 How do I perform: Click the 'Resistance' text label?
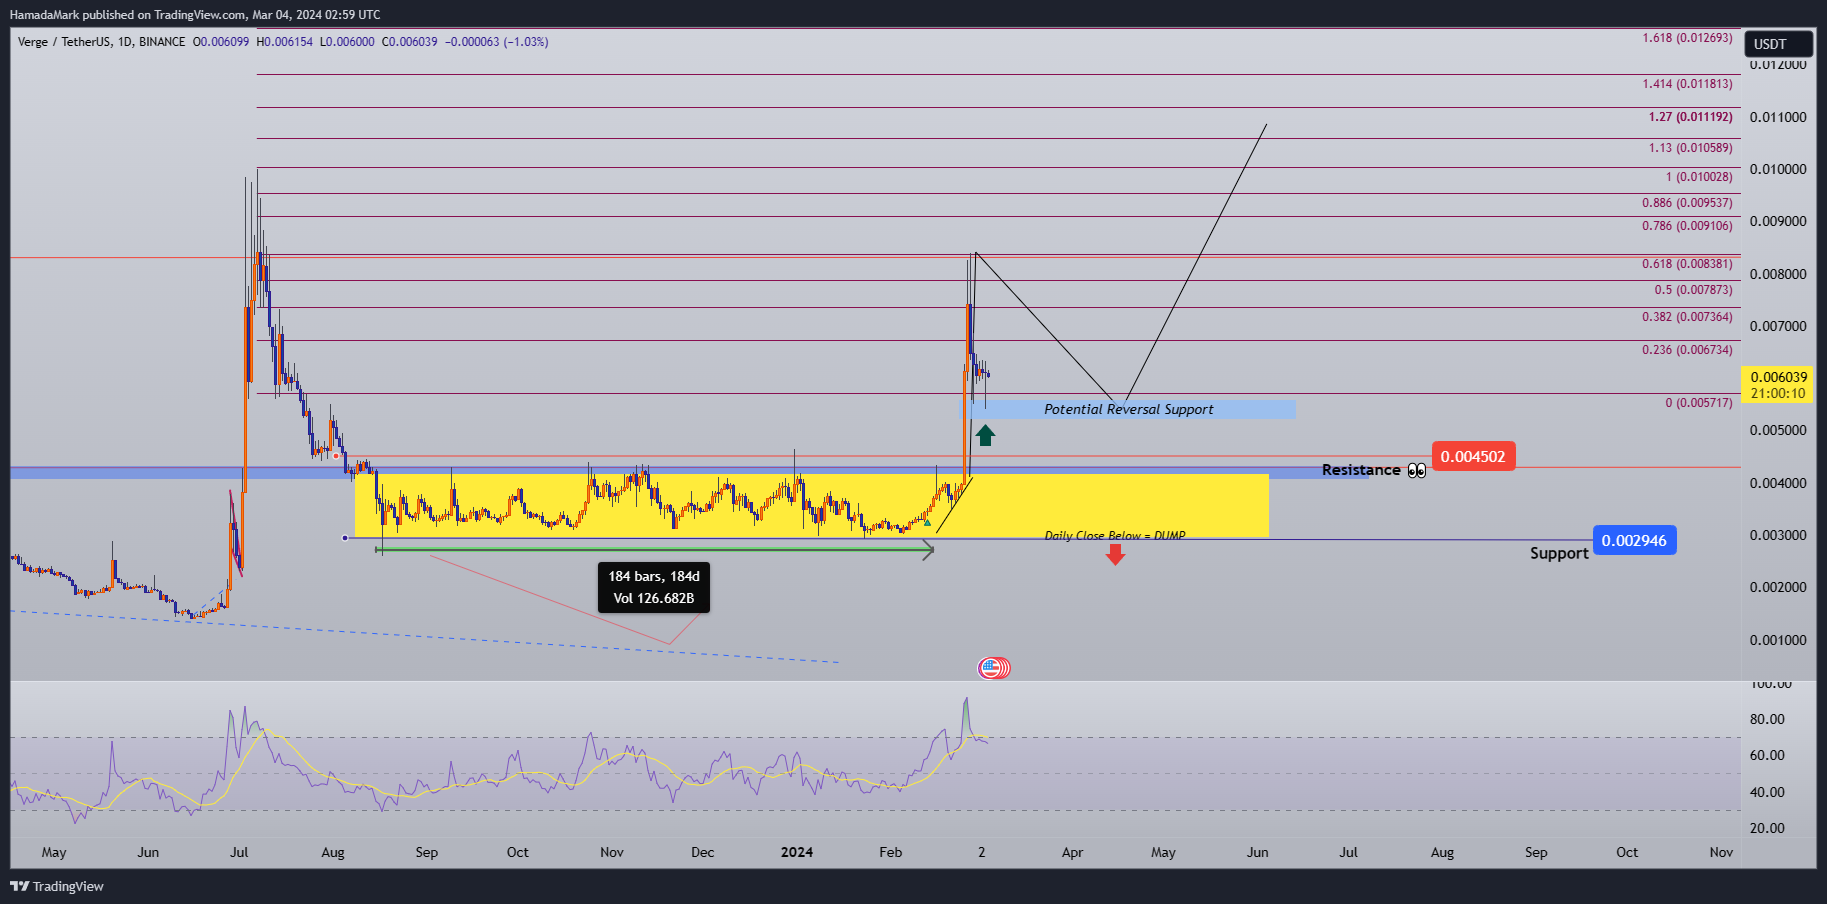click(x=1361, y=470)
